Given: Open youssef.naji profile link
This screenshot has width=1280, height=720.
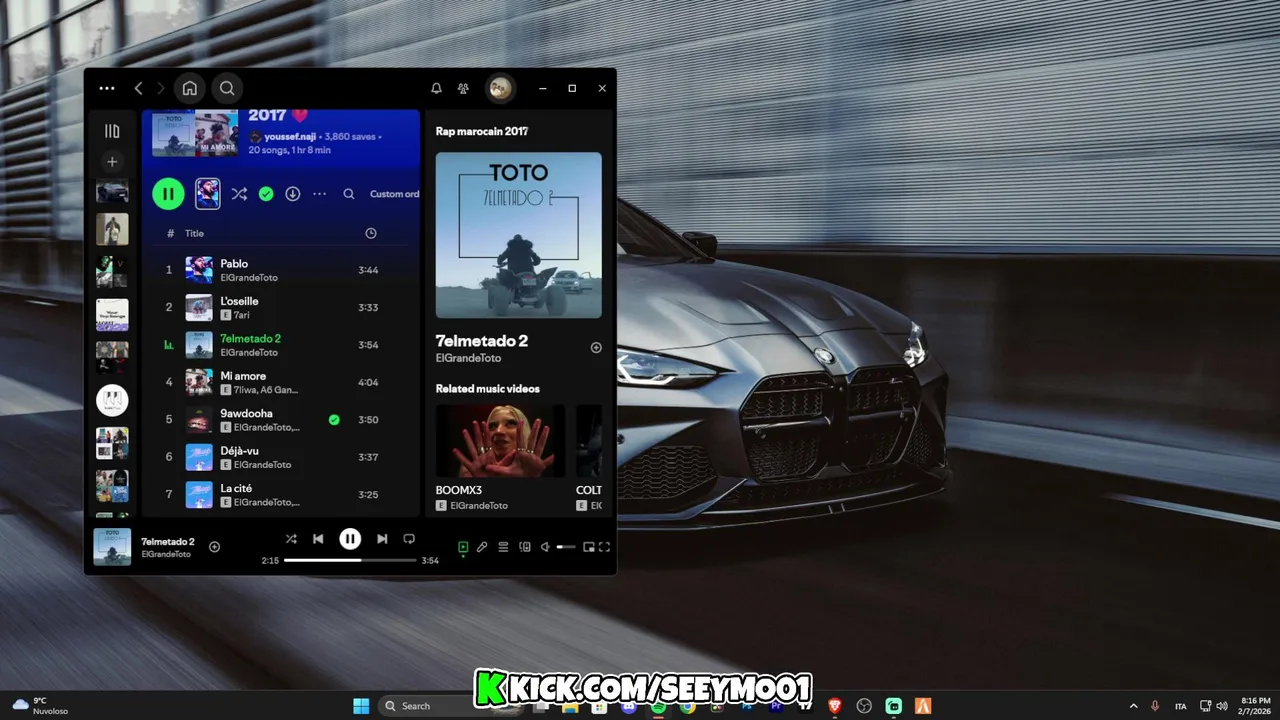Looking at the screenshot, I should click(289, 136).
